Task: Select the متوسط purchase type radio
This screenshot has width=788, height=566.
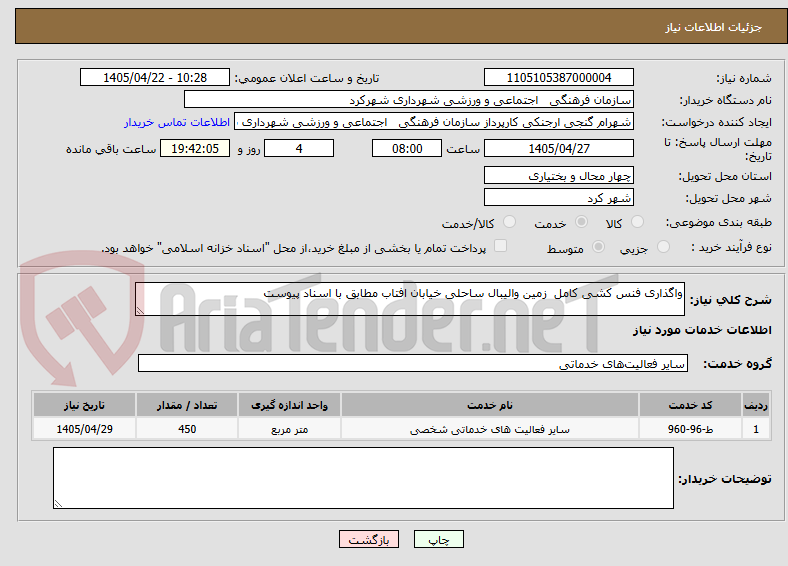Action: coord(599,246)
